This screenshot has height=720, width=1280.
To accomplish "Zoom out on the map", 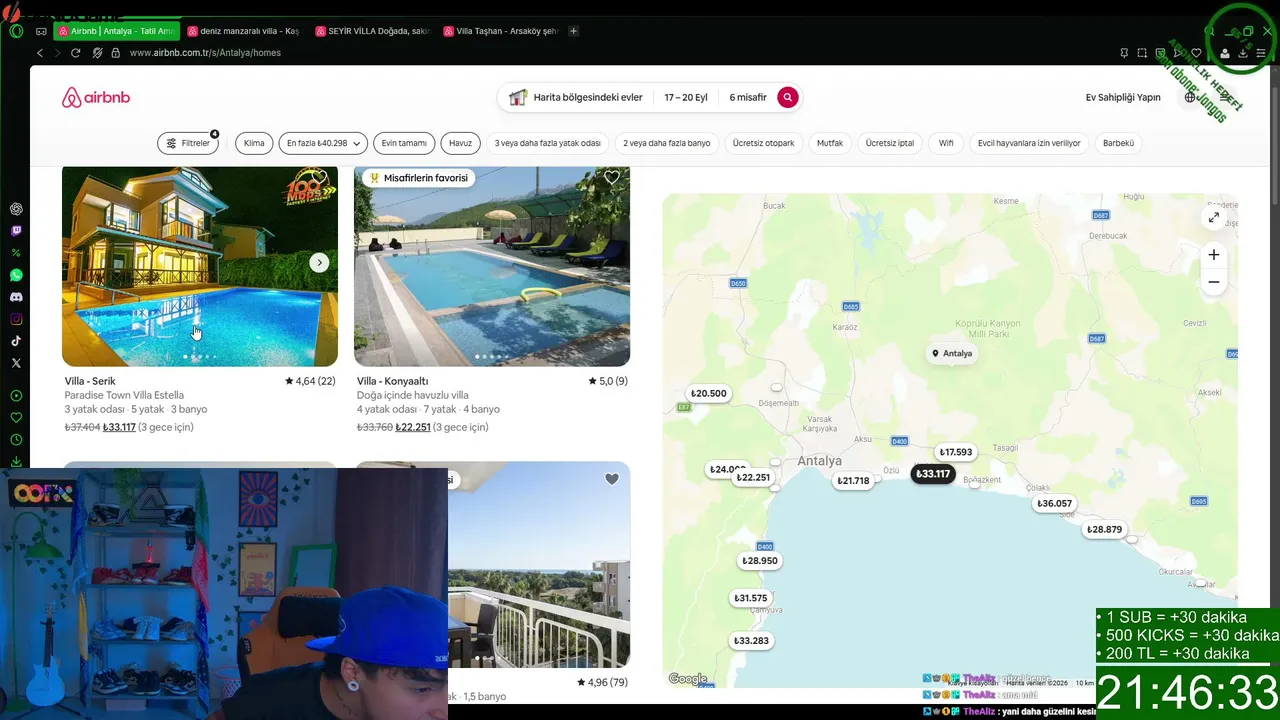I will click(1213, 282).
